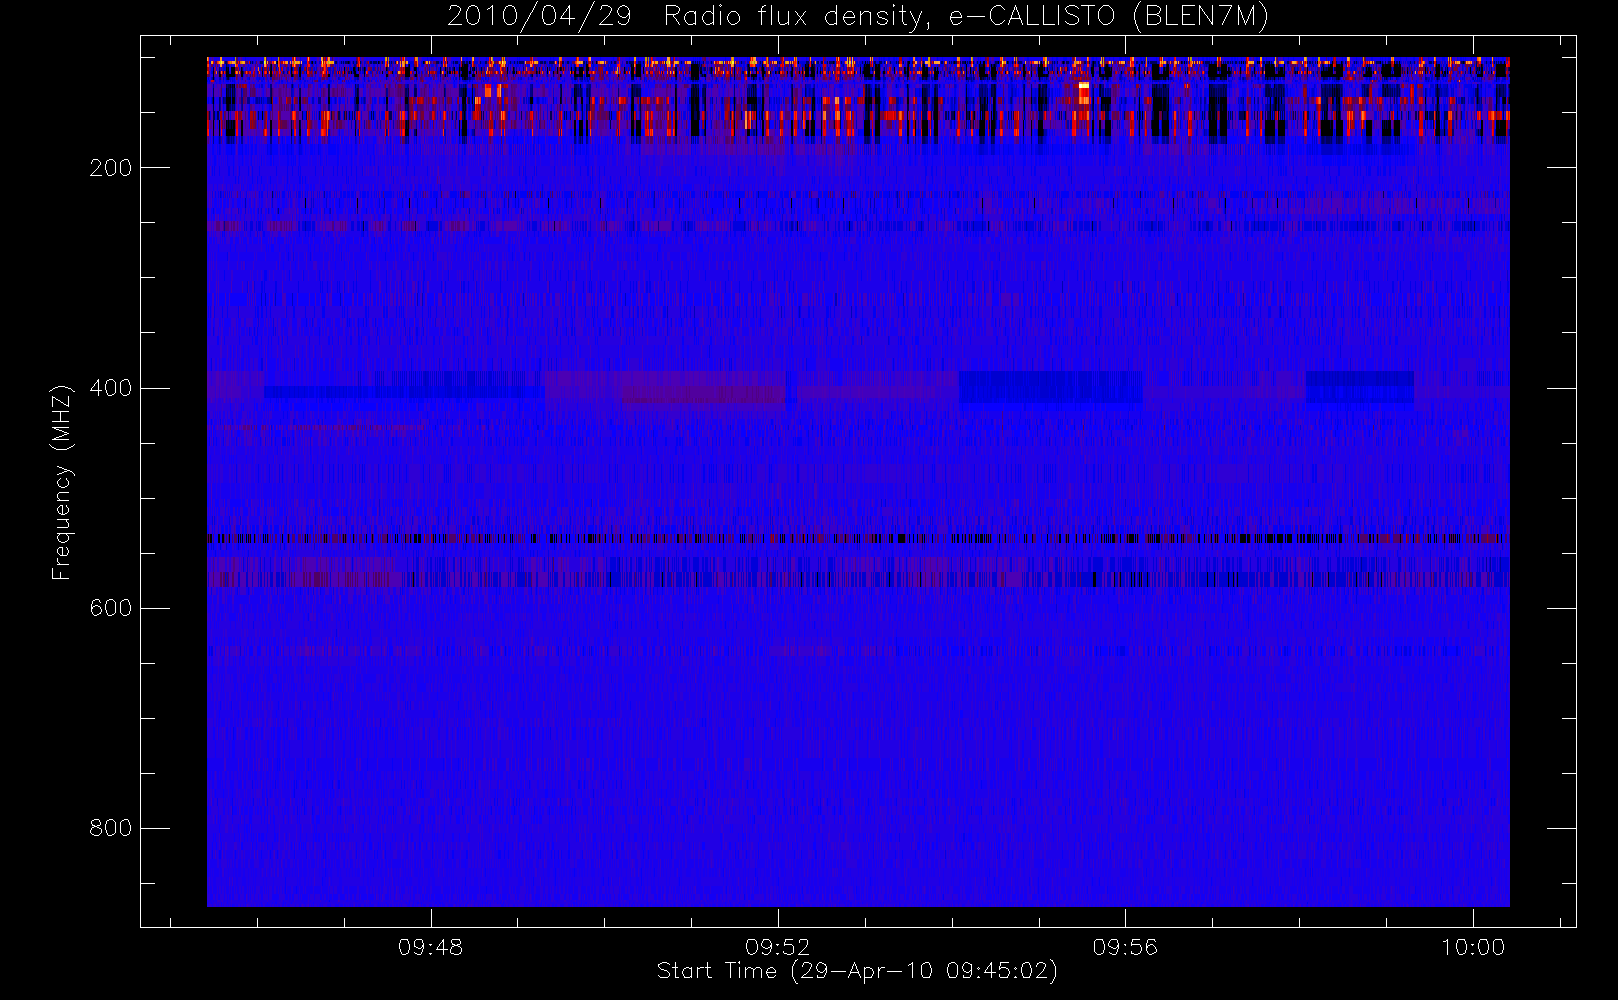1618x1000 pixels.
Task: Click the 'Start Time (29-Apr-10 09:45:02)' label
Action: tap(857, 971)
